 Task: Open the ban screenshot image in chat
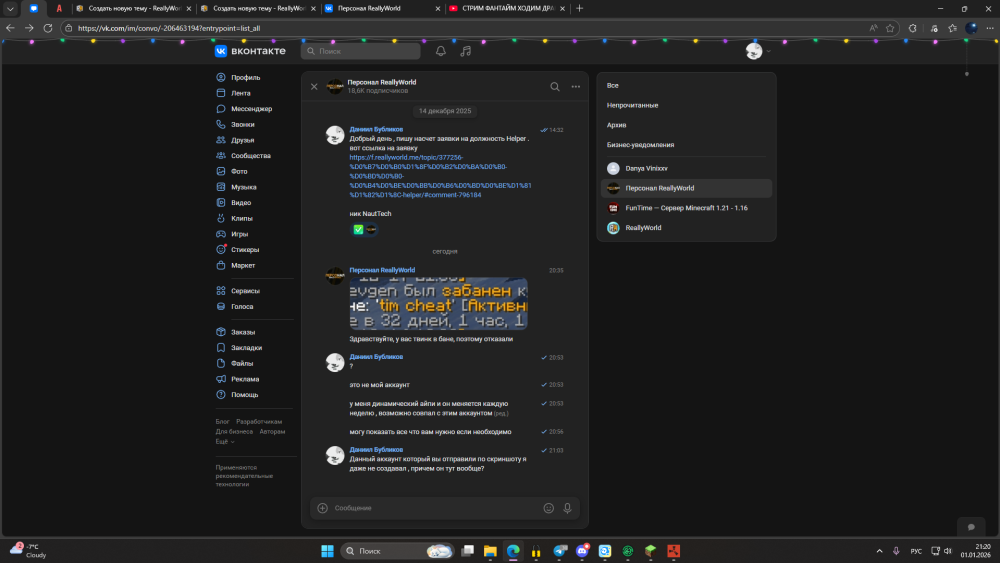pos(439,303)
